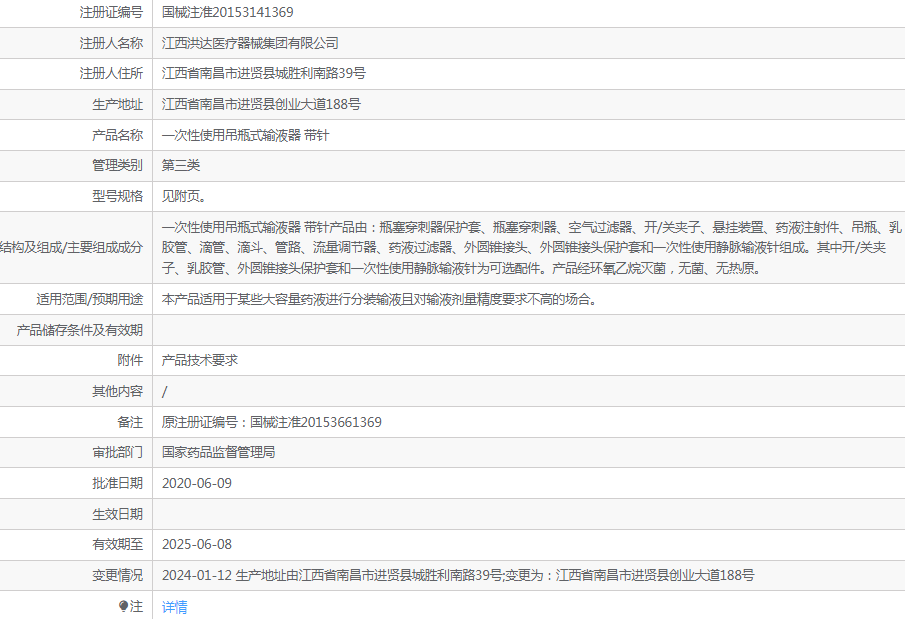905x619 pixels.
Task: Select the slash value in 其他内容 row
Action: pyautogui.click(x=164, y=391)
